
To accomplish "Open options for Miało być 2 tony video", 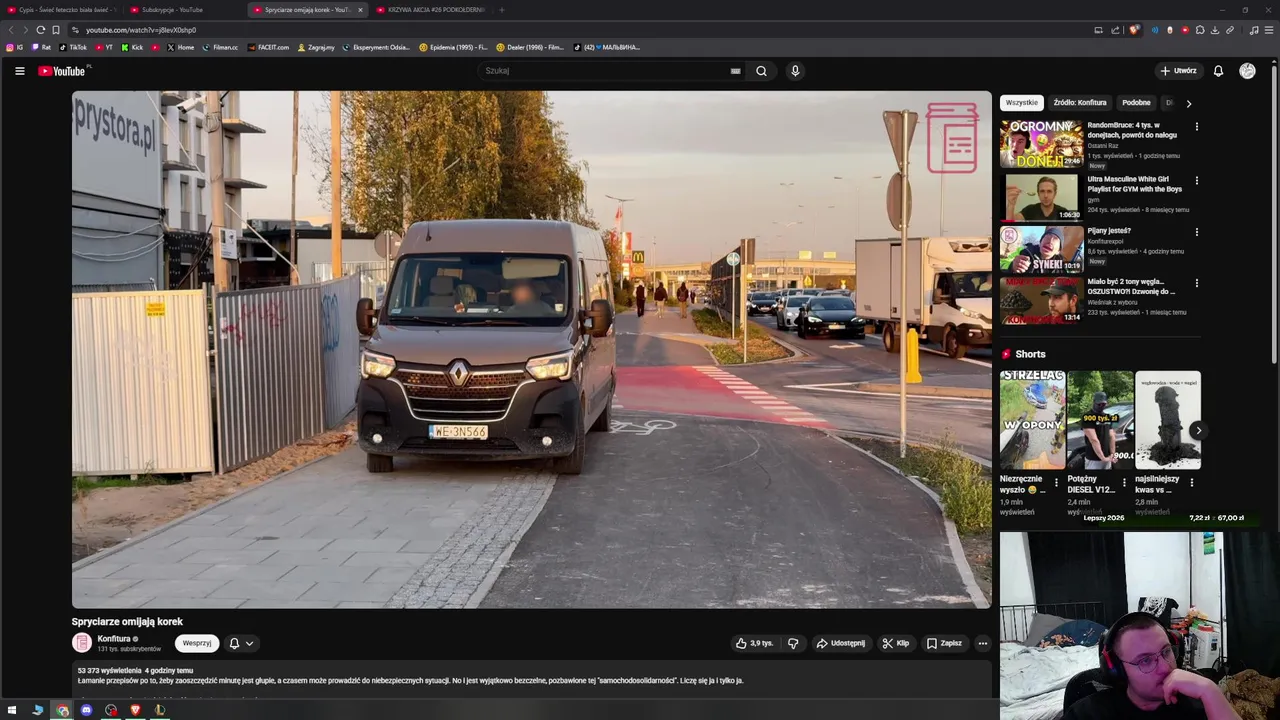I will point(1196,283).
